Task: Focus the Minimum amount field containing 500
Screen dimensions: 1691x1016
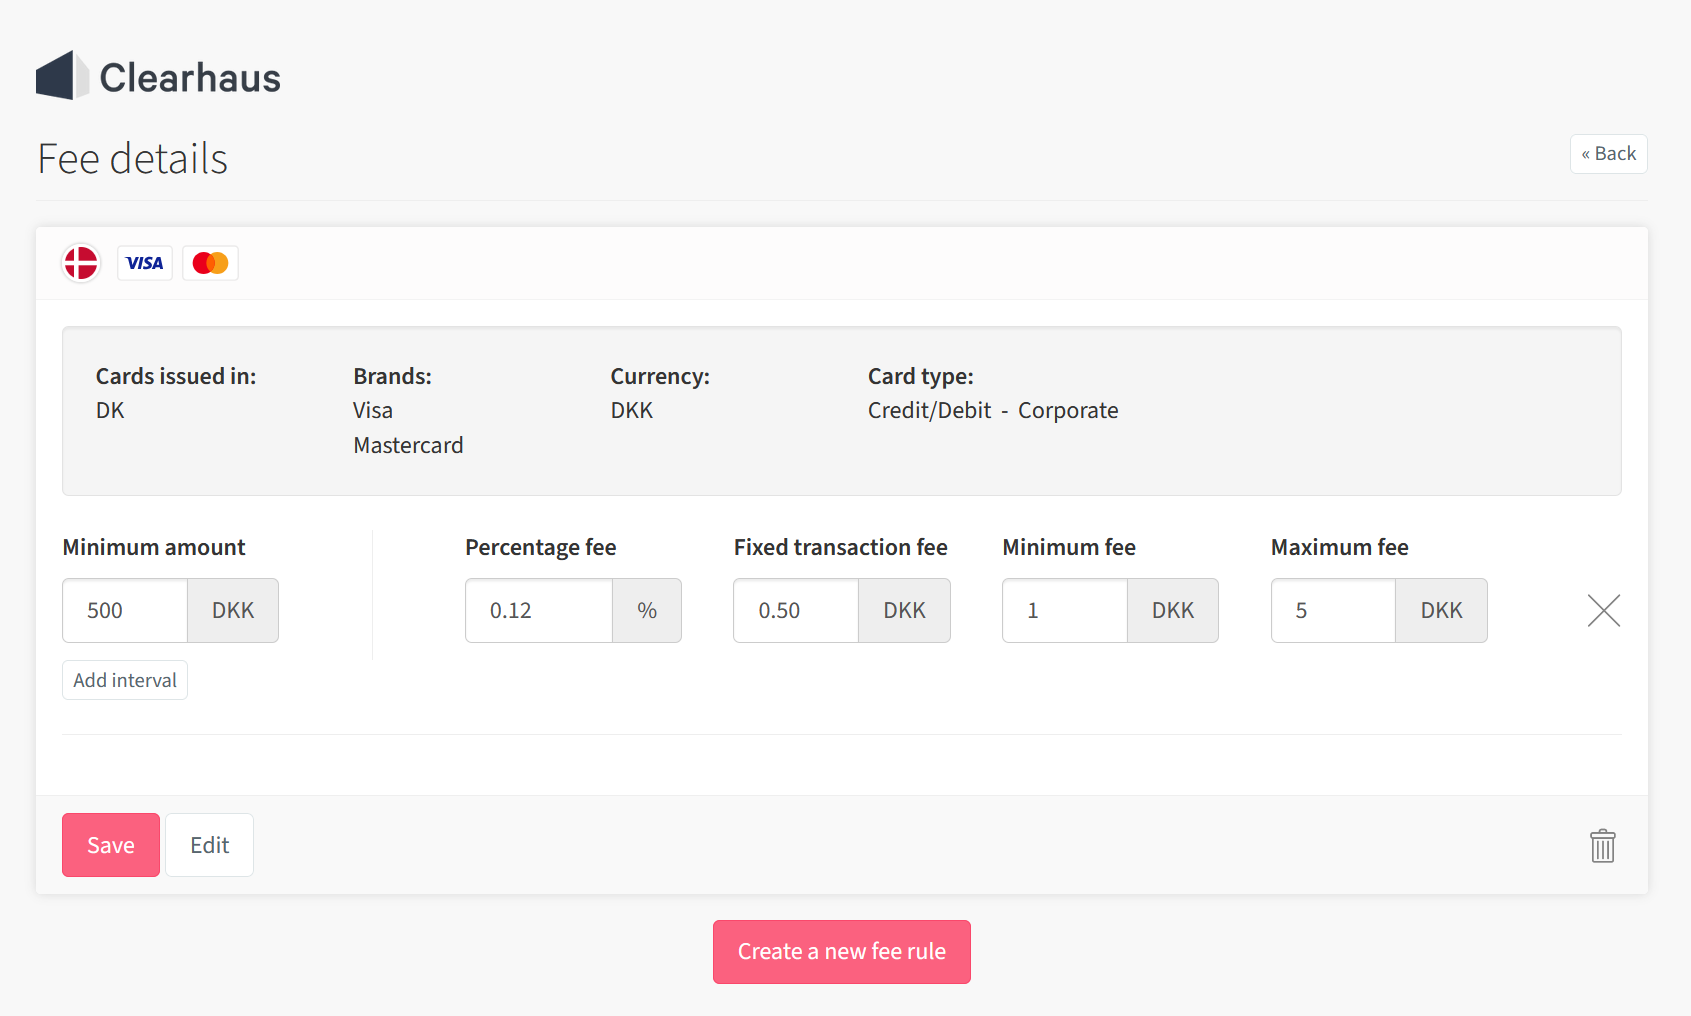Action: [125, 610]
